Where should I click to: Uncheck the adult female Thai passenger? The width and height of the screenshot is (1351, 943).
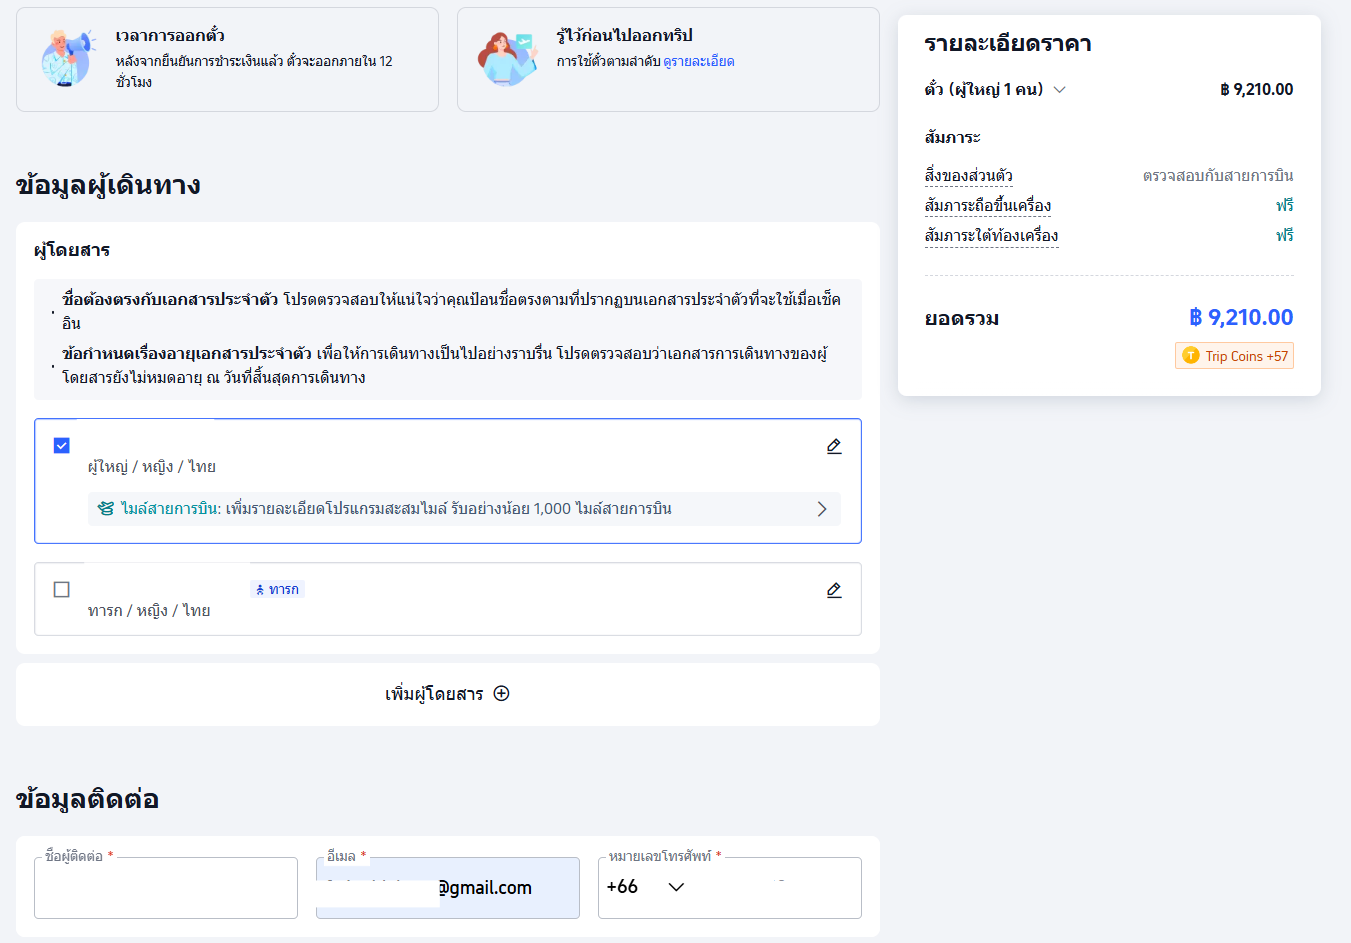pos(62,445)
